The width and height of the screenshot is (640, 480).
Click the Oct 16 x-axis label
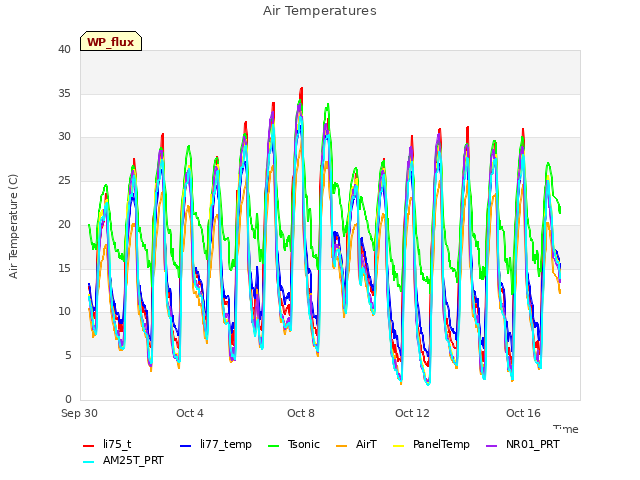tap(523, 413)
